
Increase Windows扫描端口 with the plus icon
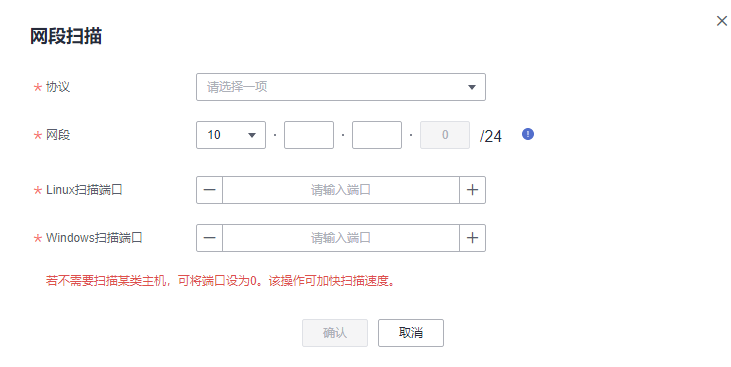point(472,238)
